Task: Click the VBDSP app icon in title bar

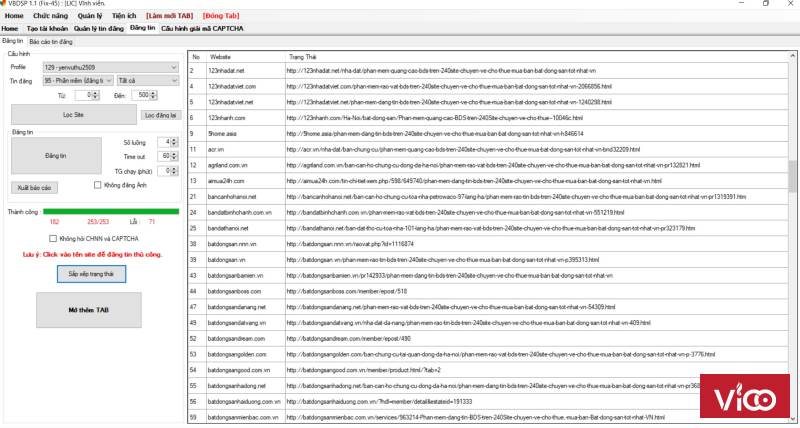Action: coord(6,5)
